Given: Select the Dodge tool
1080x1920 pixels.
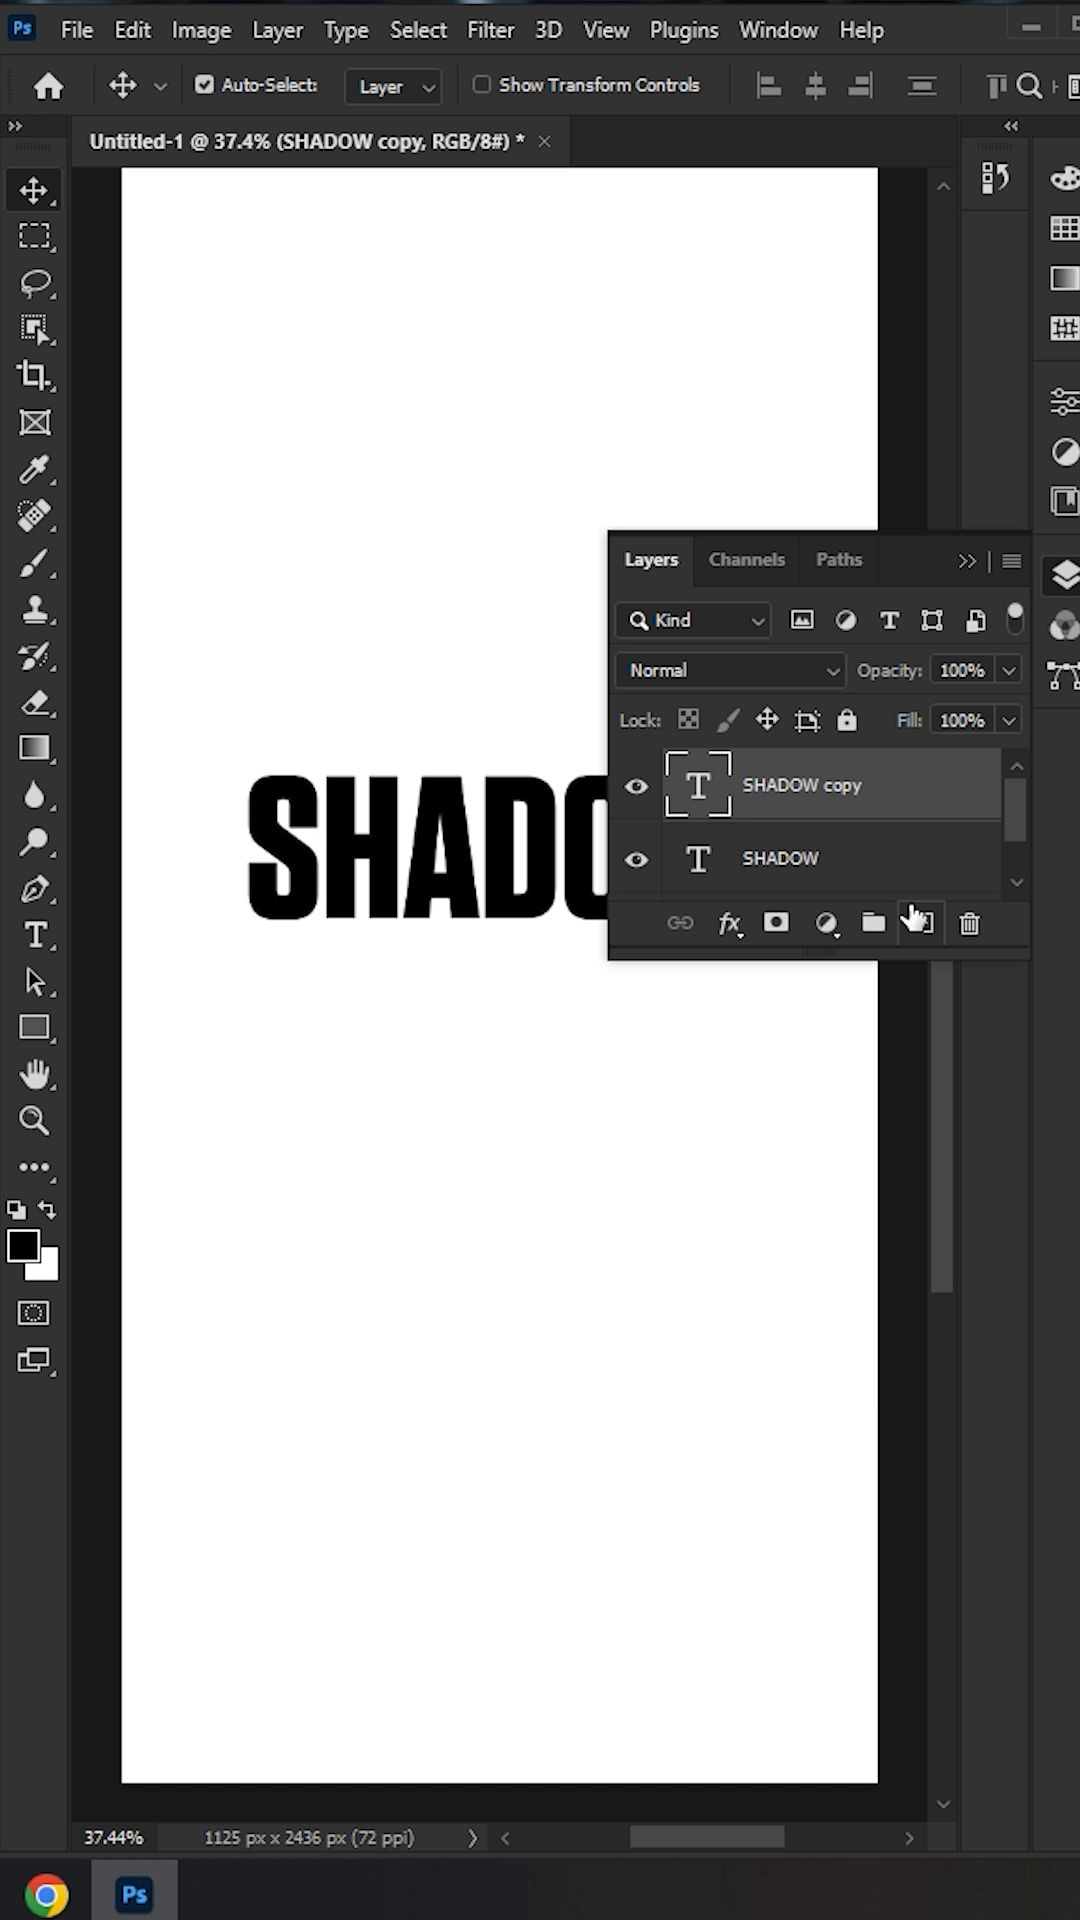Looking at the screenshot, I should pos(34,842).
